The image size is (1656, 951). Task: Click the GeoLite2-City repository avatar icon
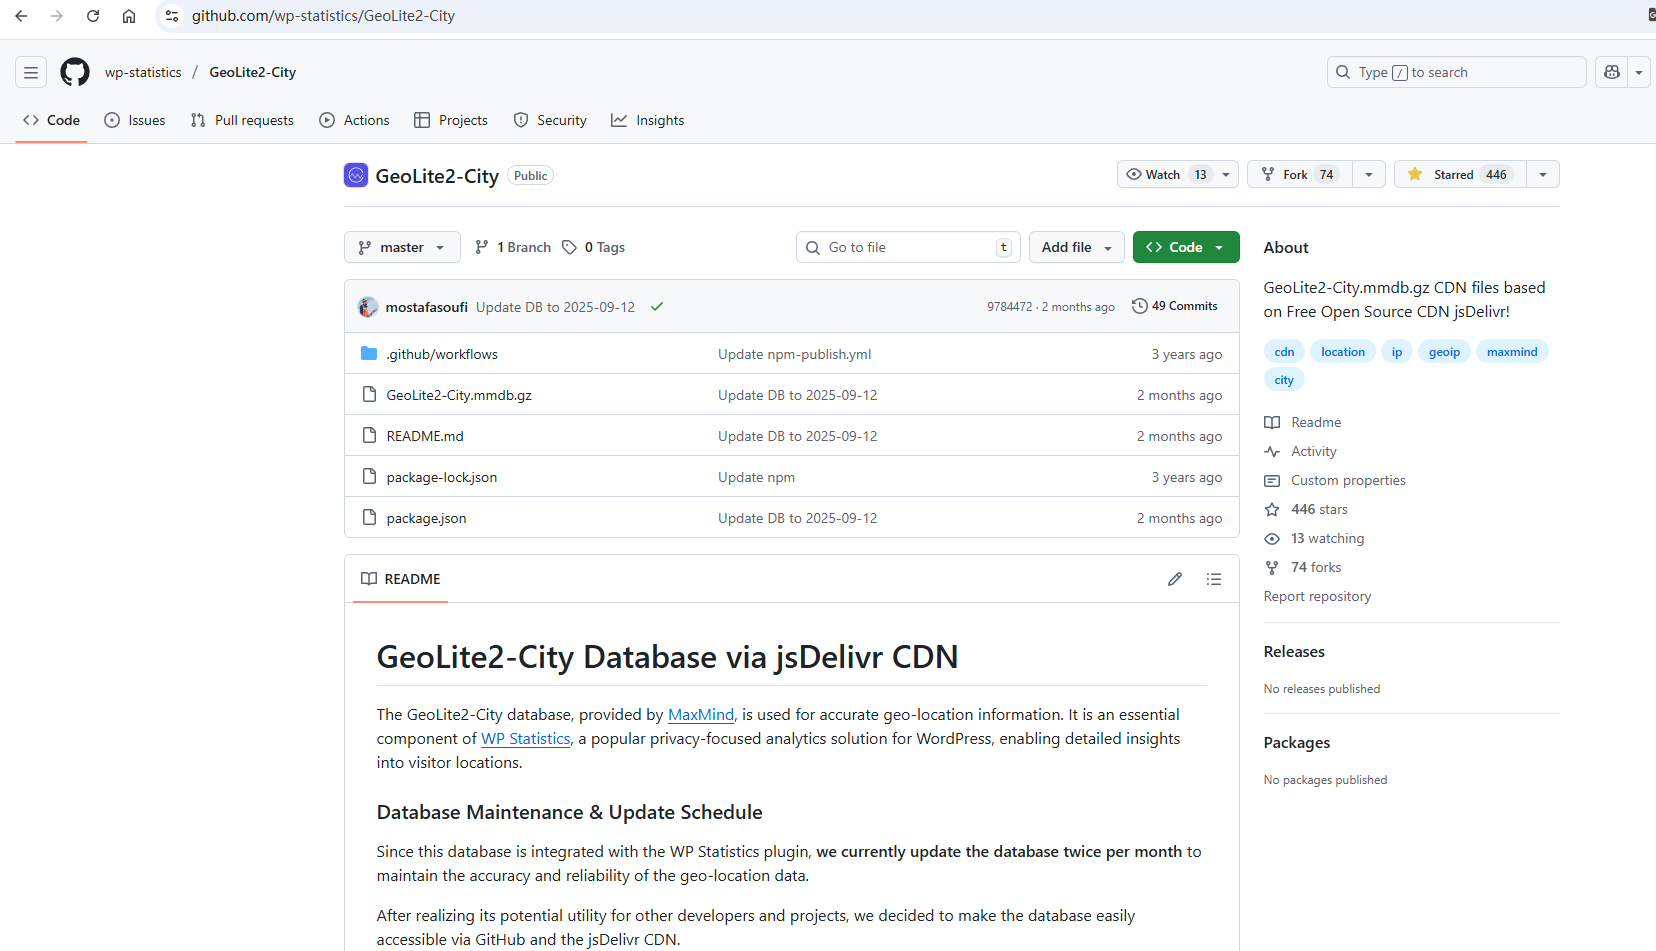(356, 175)
